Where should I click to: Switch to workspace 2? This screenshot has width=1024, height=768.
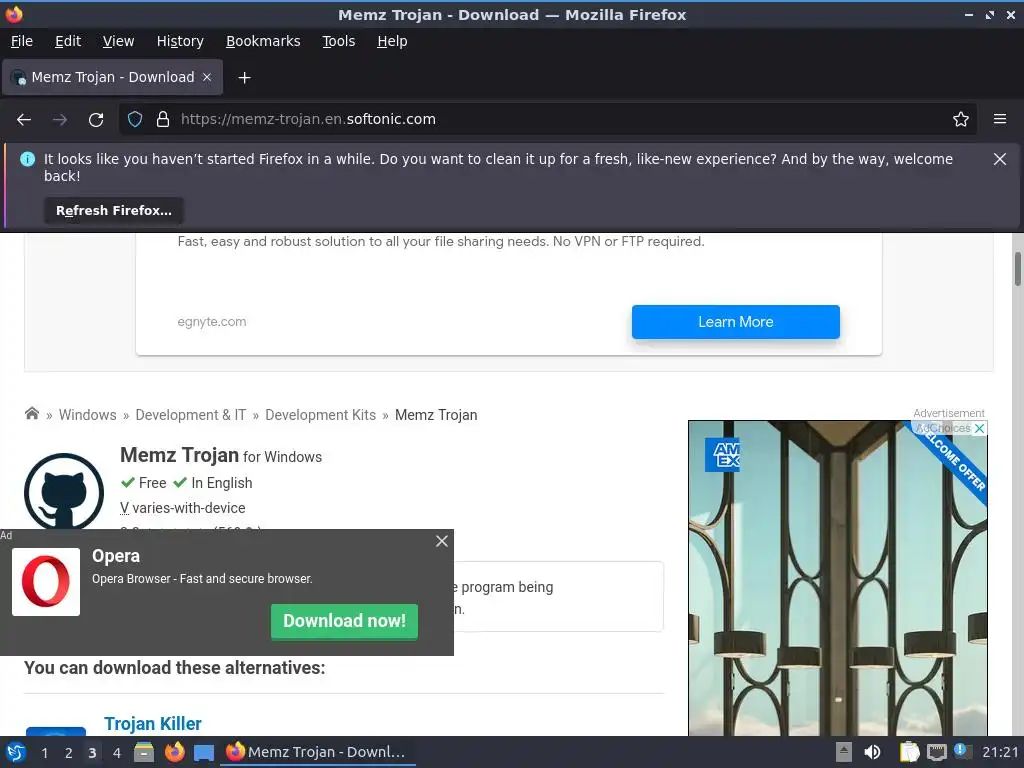[x=69, y=753]
